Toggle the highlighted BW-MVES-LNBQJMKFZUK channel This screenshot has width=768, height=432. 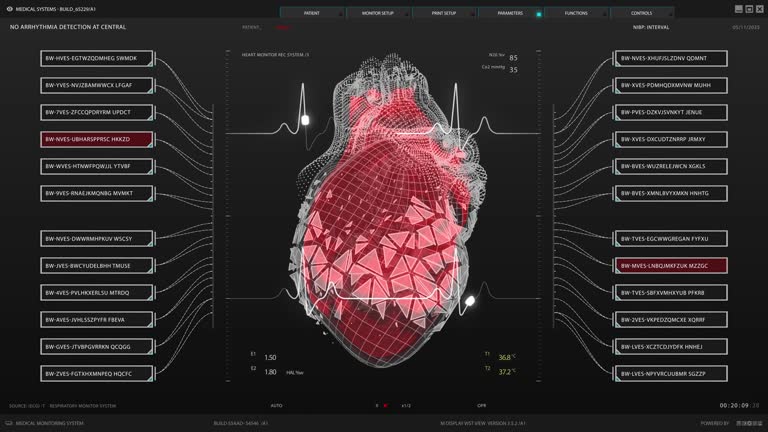672,266
